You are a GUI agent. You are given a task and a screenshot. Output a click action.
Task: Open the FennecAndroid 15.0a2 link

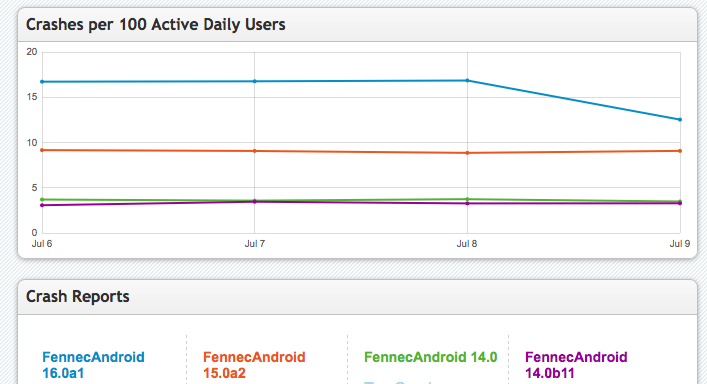click(254, 365)
